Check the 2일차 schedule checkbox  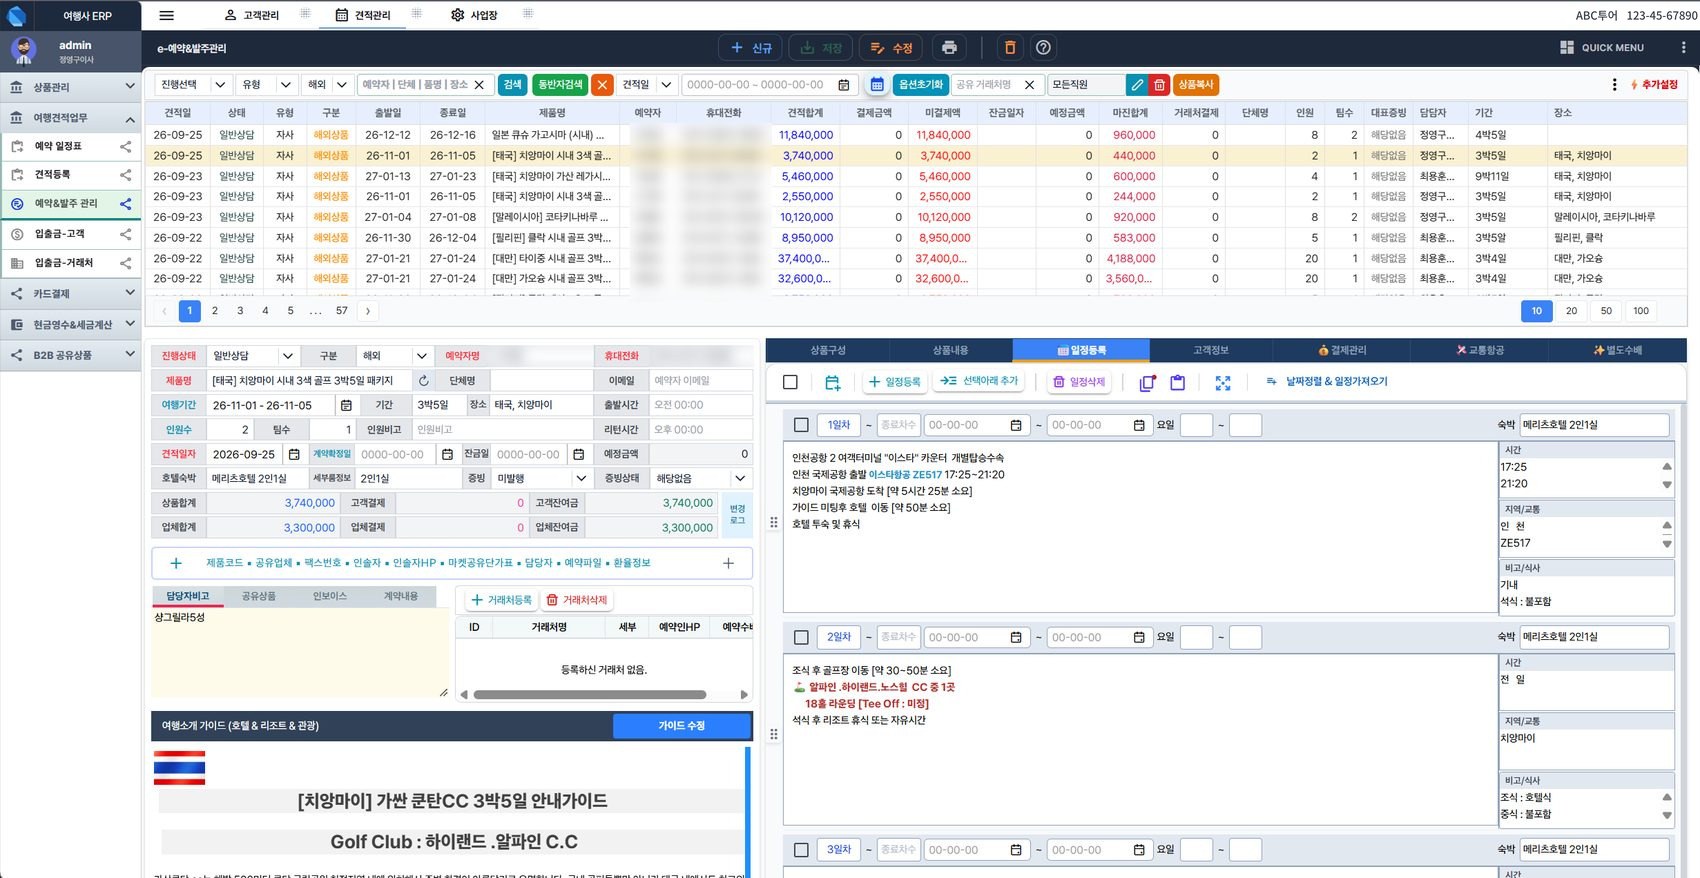click(x=801, y=637)
